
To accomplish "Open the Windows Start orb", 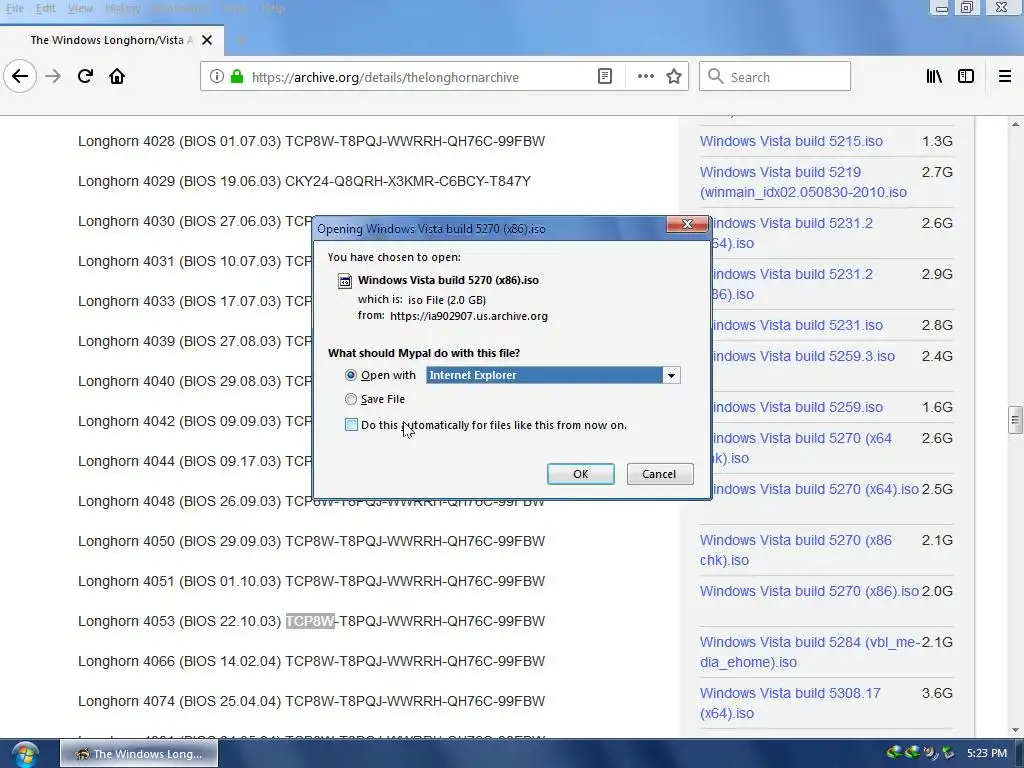I will [24, 754].
